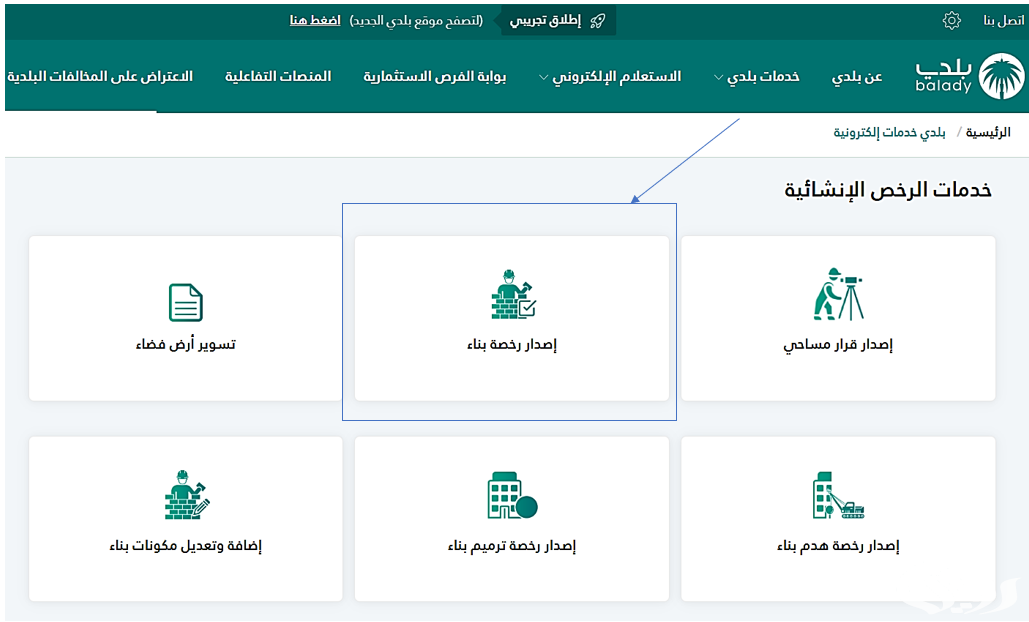
Task: Open the إصدار رخصة بناء label
Action: coord(512,344)
